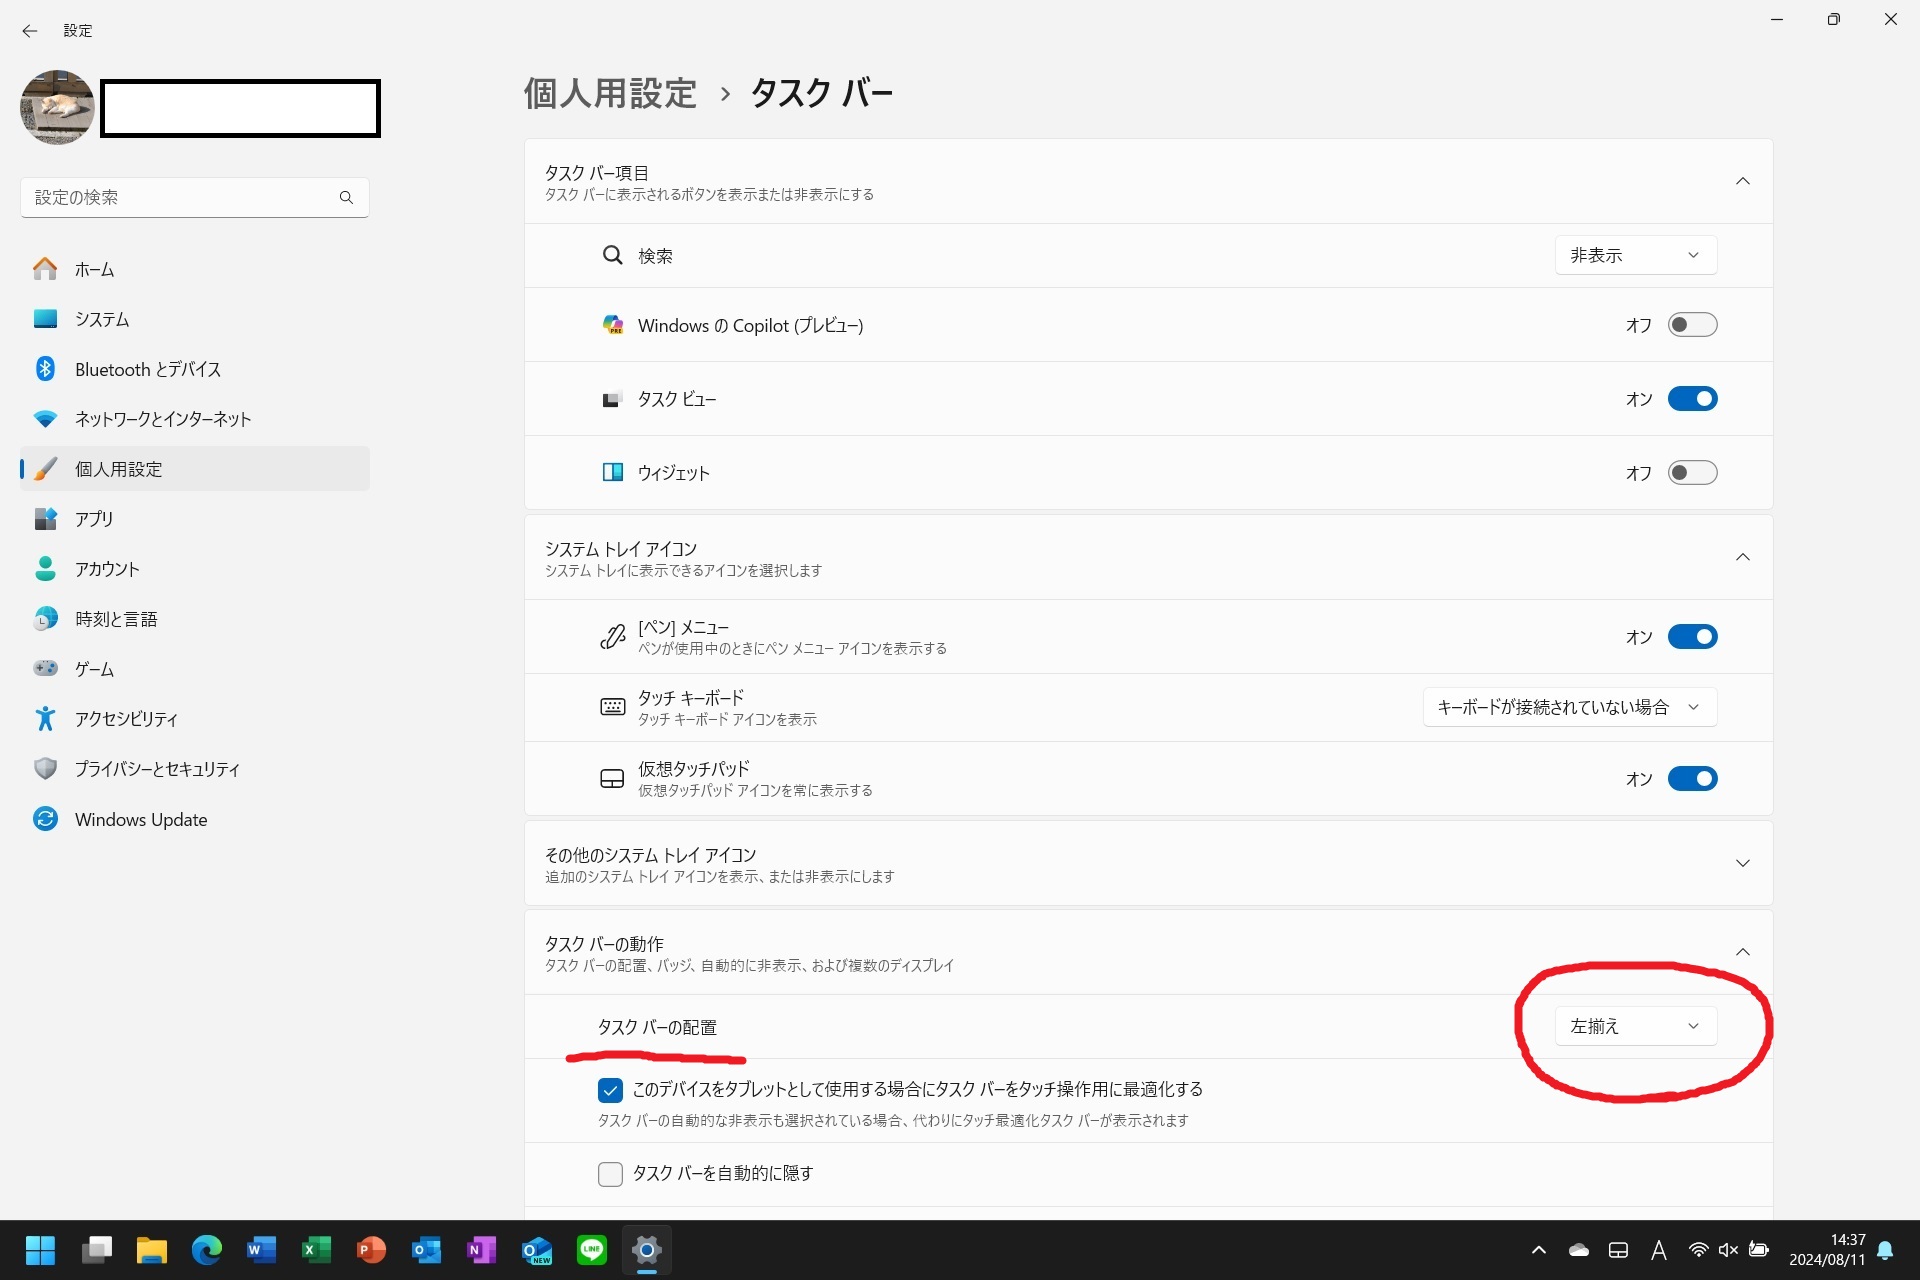Turn off the 仮想タッチパッド toggle switch

[x=1692, y=779]
